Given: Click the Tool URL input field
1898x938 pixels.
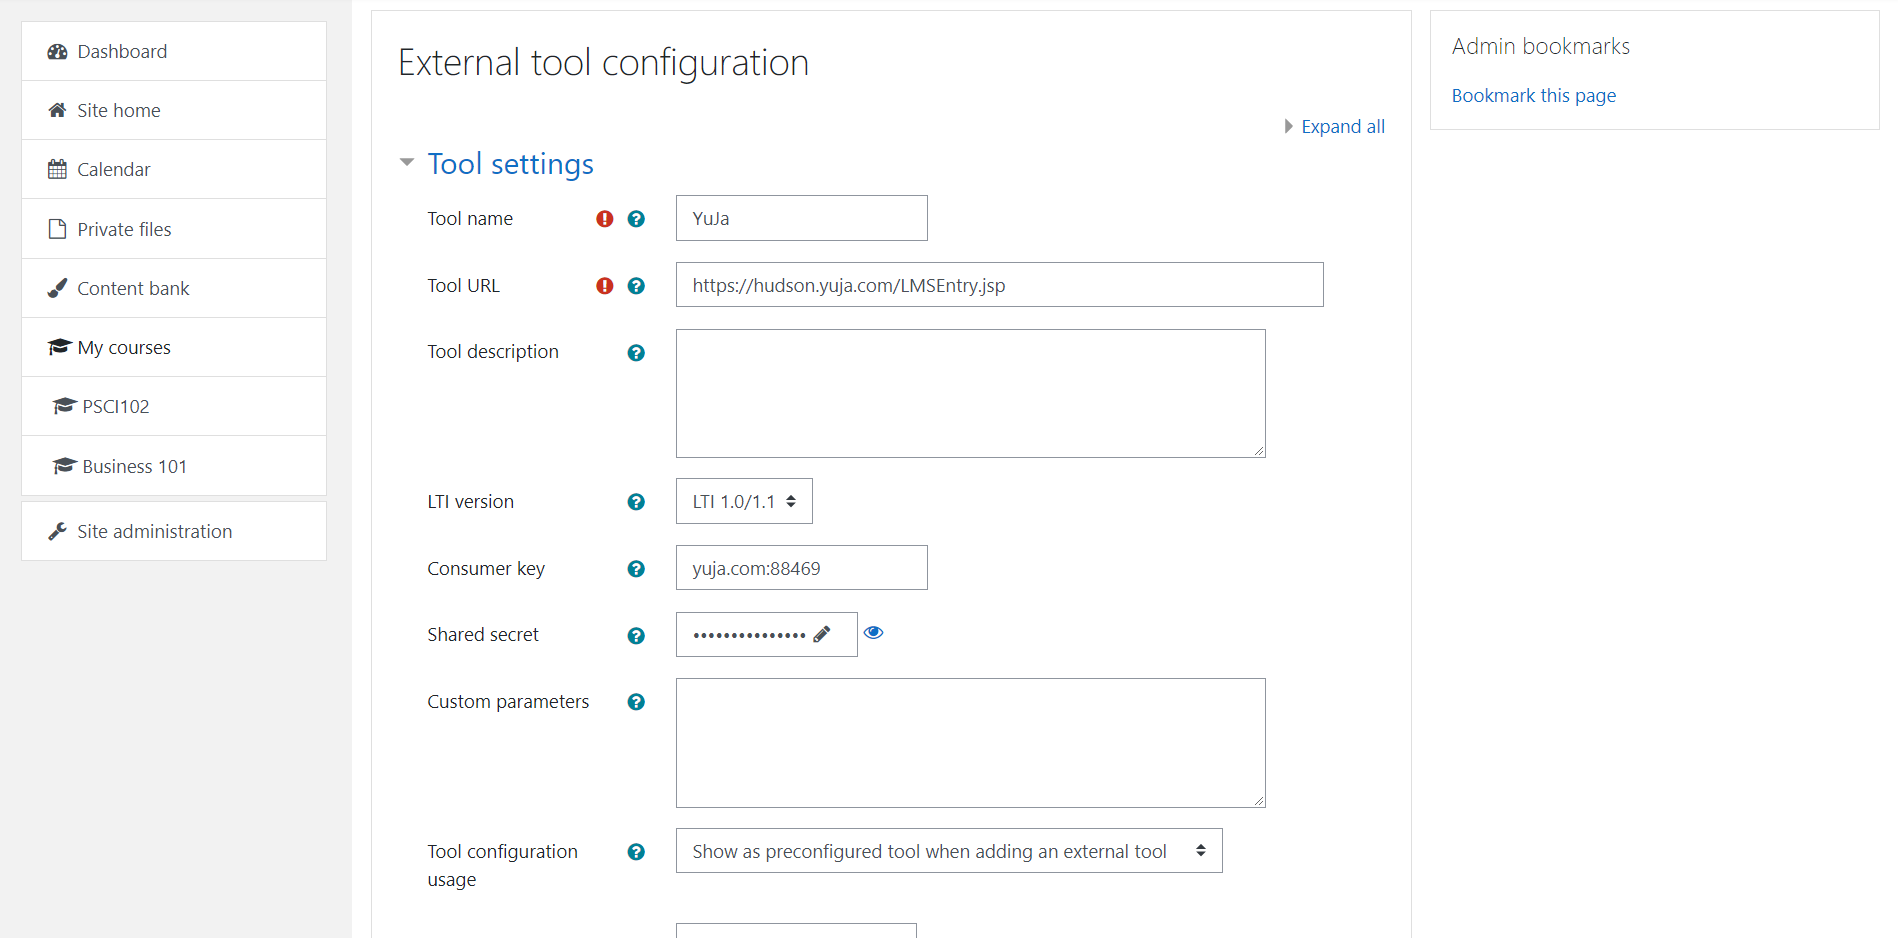Looking at the screenshot, I should 998,285.
